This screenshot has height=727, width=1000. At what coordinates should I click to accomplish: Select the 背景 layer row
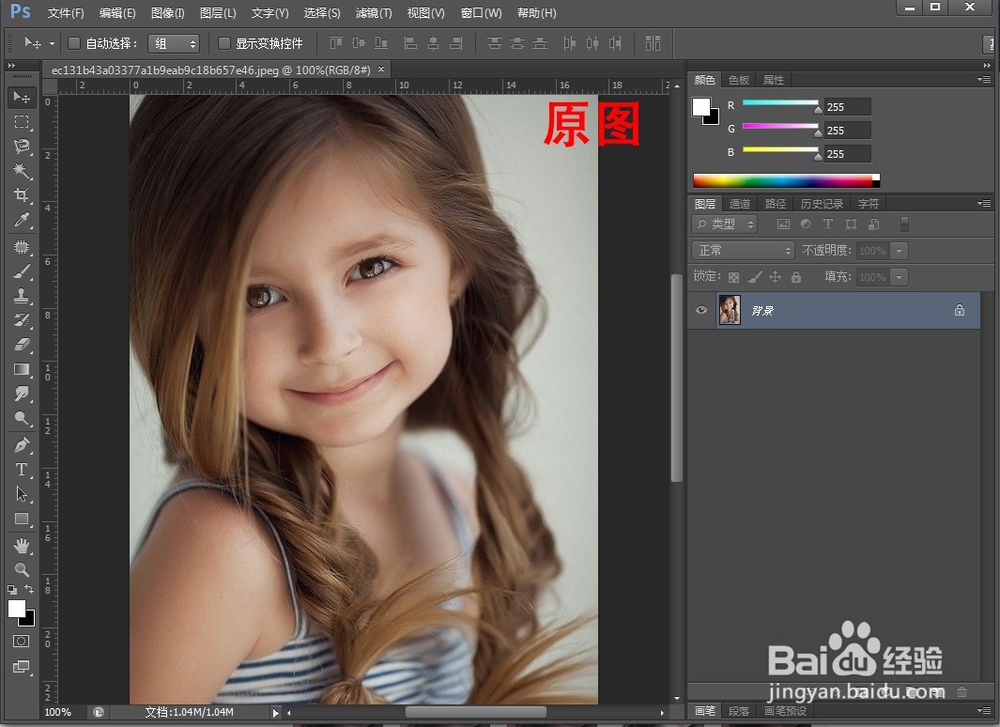click(834, 311)
